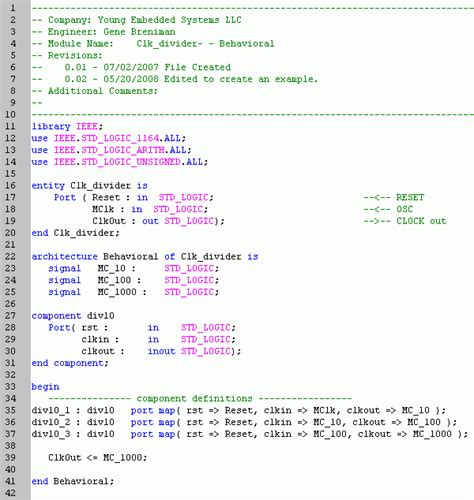Click the '--<-- RESET' comment
Viewport: 474px width, 500px height.
pyautogui.click(x=394, y=197)
